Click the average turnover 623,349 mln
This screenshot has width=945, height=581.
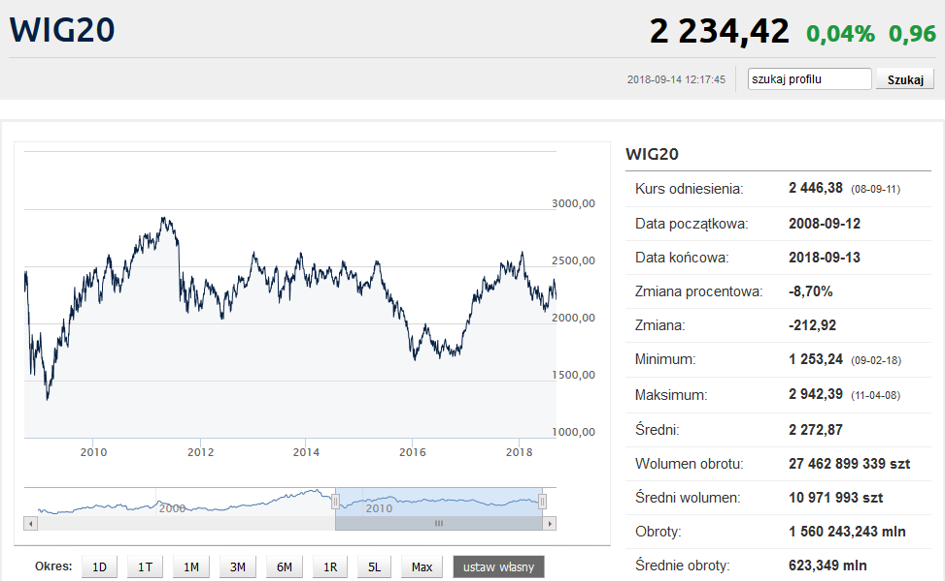827,565
